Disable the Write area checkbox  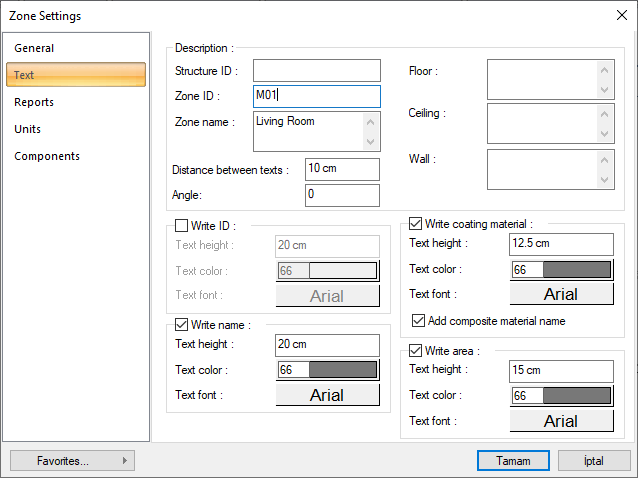(417, 351)
